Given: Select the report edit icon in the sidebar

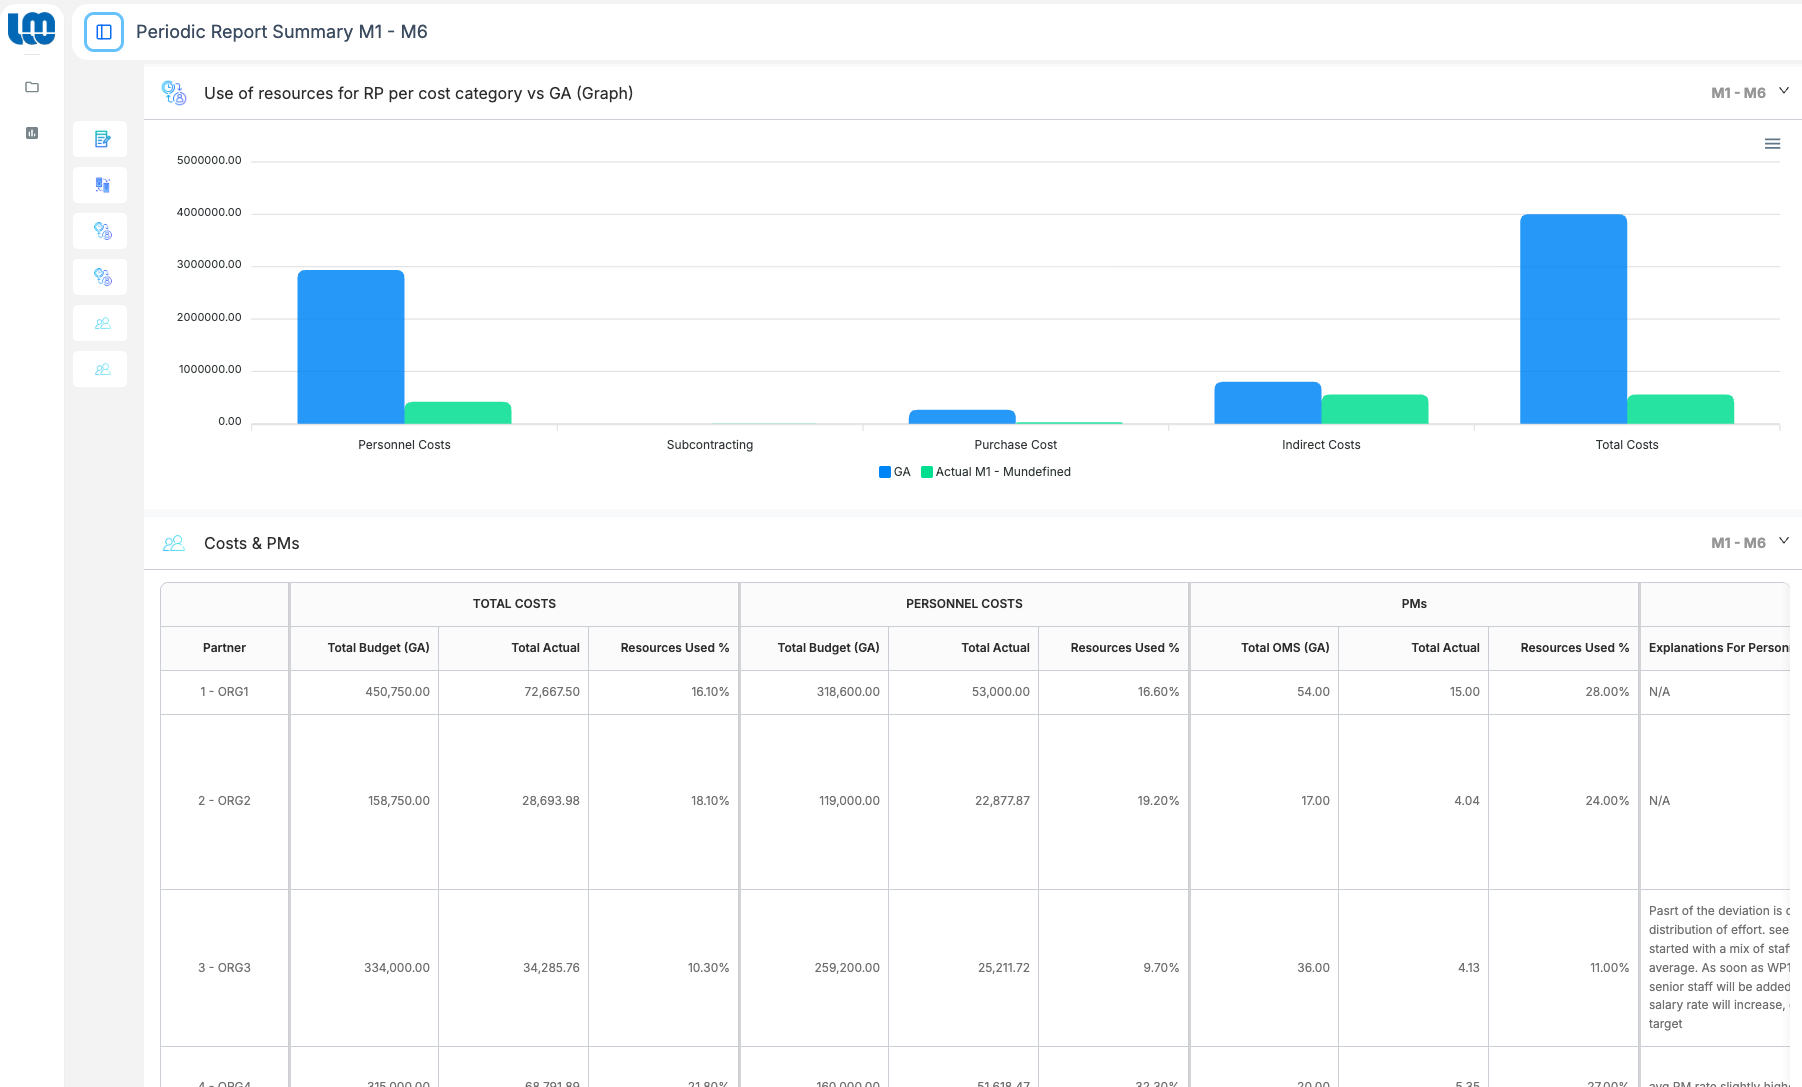Looking at the screenshot, I should [100, 139].
